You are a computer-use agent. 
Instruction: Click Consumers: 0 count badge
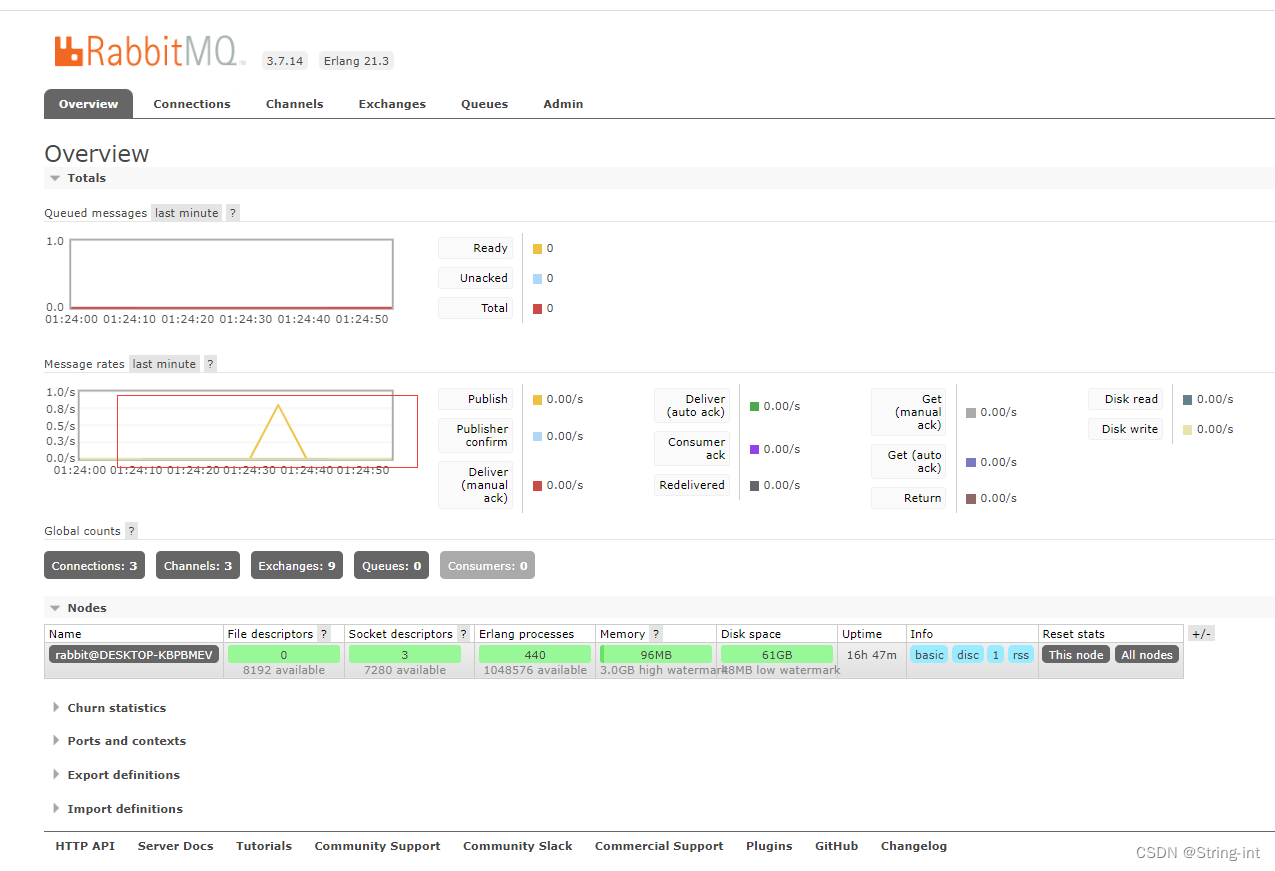coord(487,566)
